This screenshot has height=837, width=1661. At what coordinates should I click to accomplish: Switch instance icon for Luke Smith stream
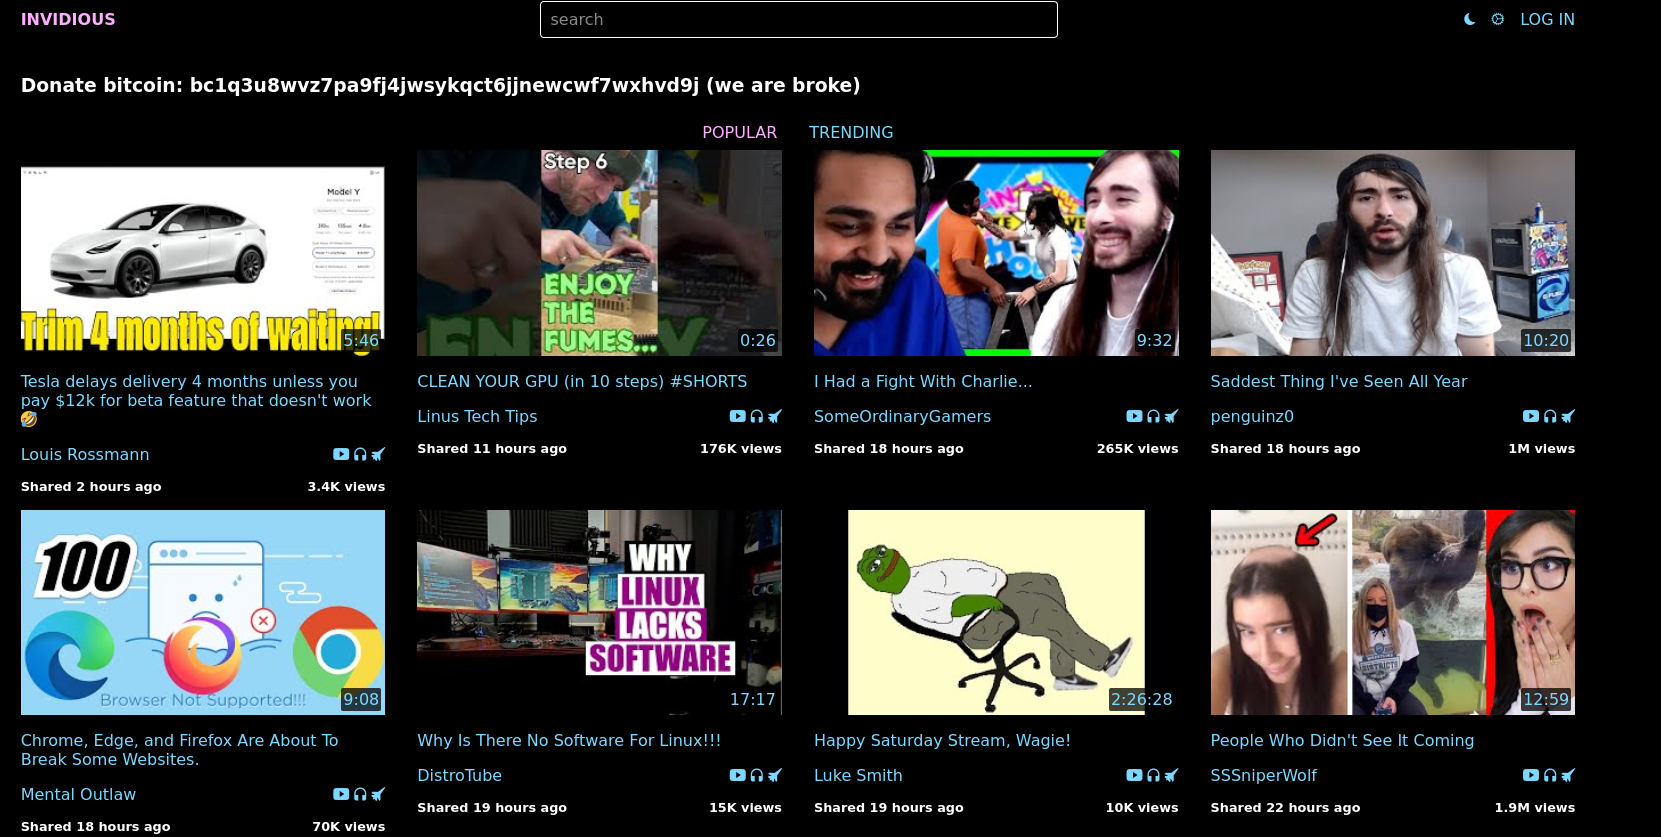1171,775
